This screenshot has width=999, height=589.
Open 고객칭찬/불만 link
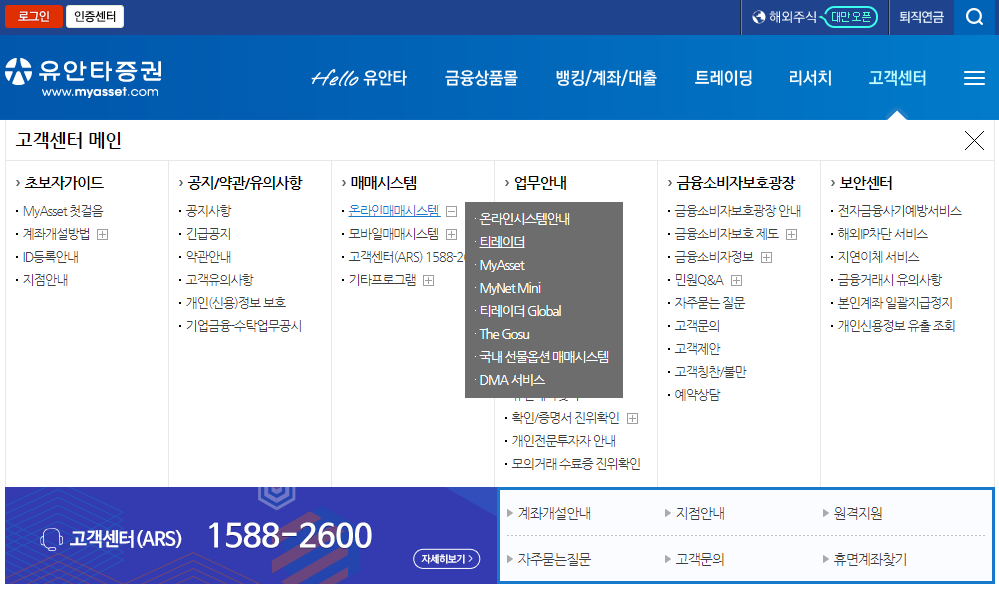tap(710, 372)
